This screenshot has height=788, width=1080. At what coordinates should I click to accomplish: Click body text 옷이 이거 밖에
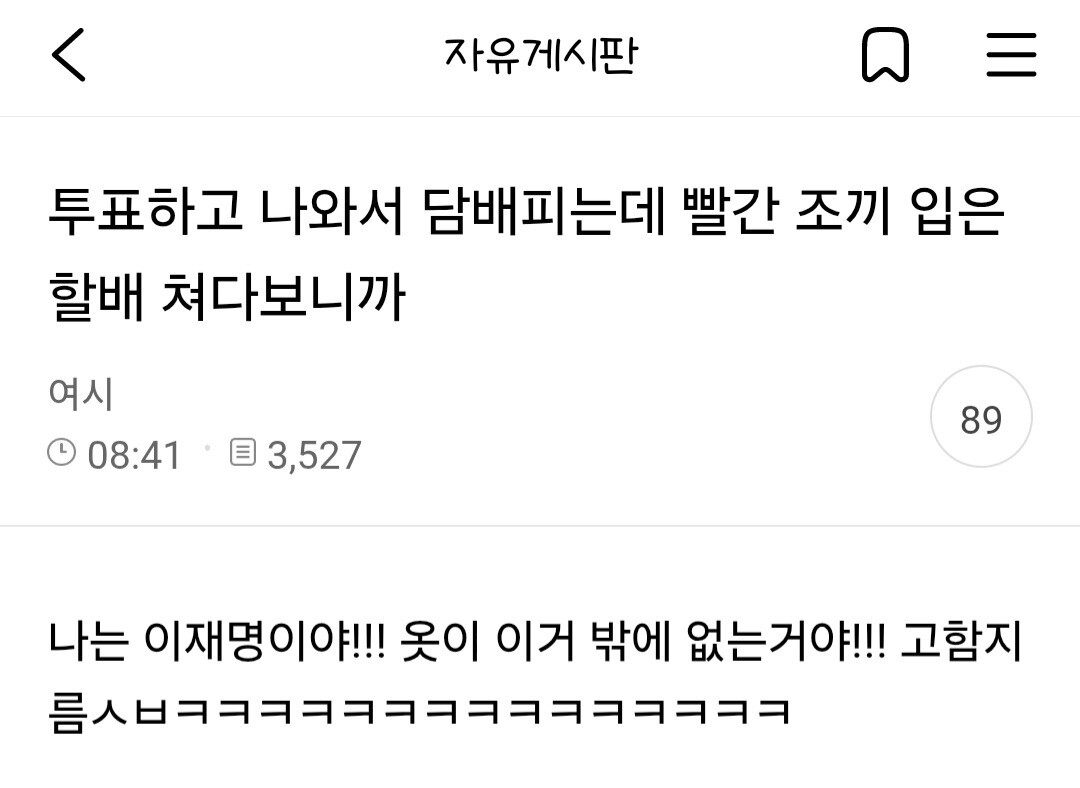(537, 641)
